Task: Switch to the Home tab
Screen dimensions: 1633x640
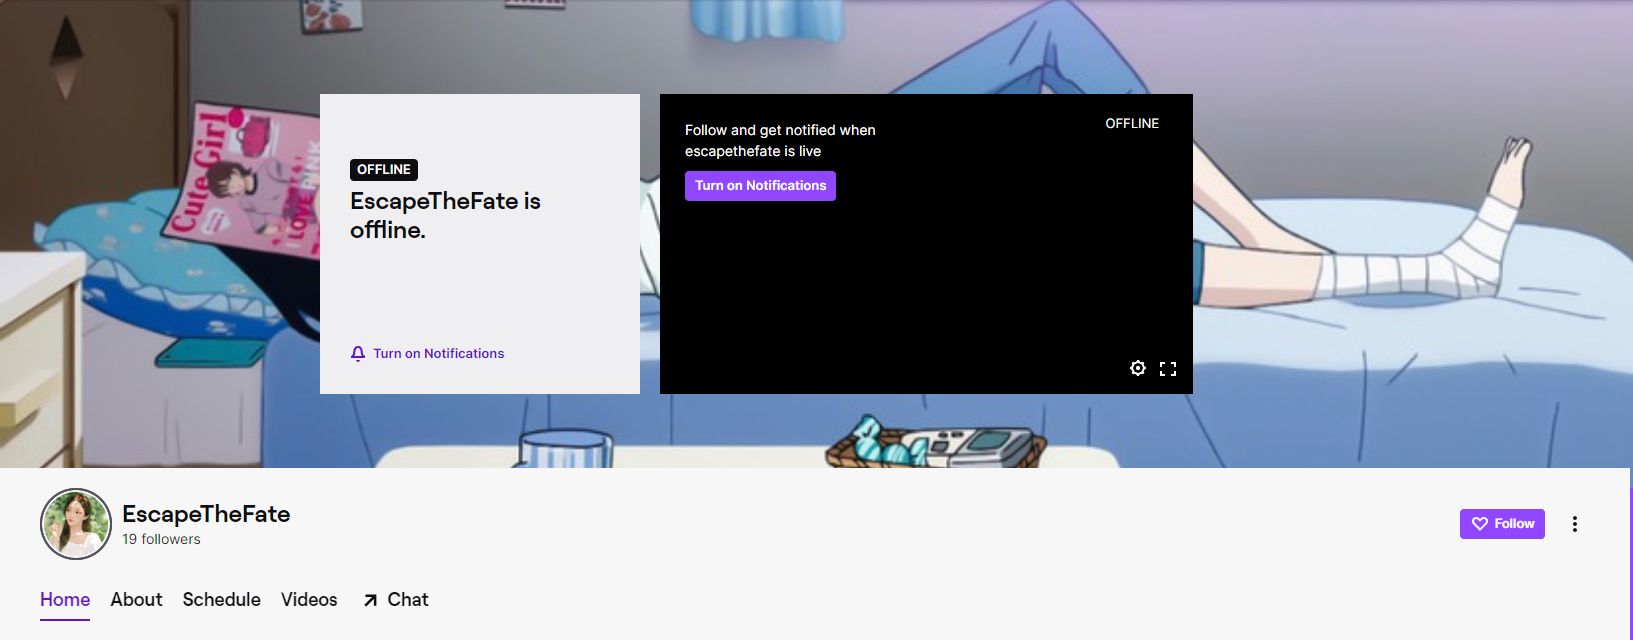Action: 65,600
